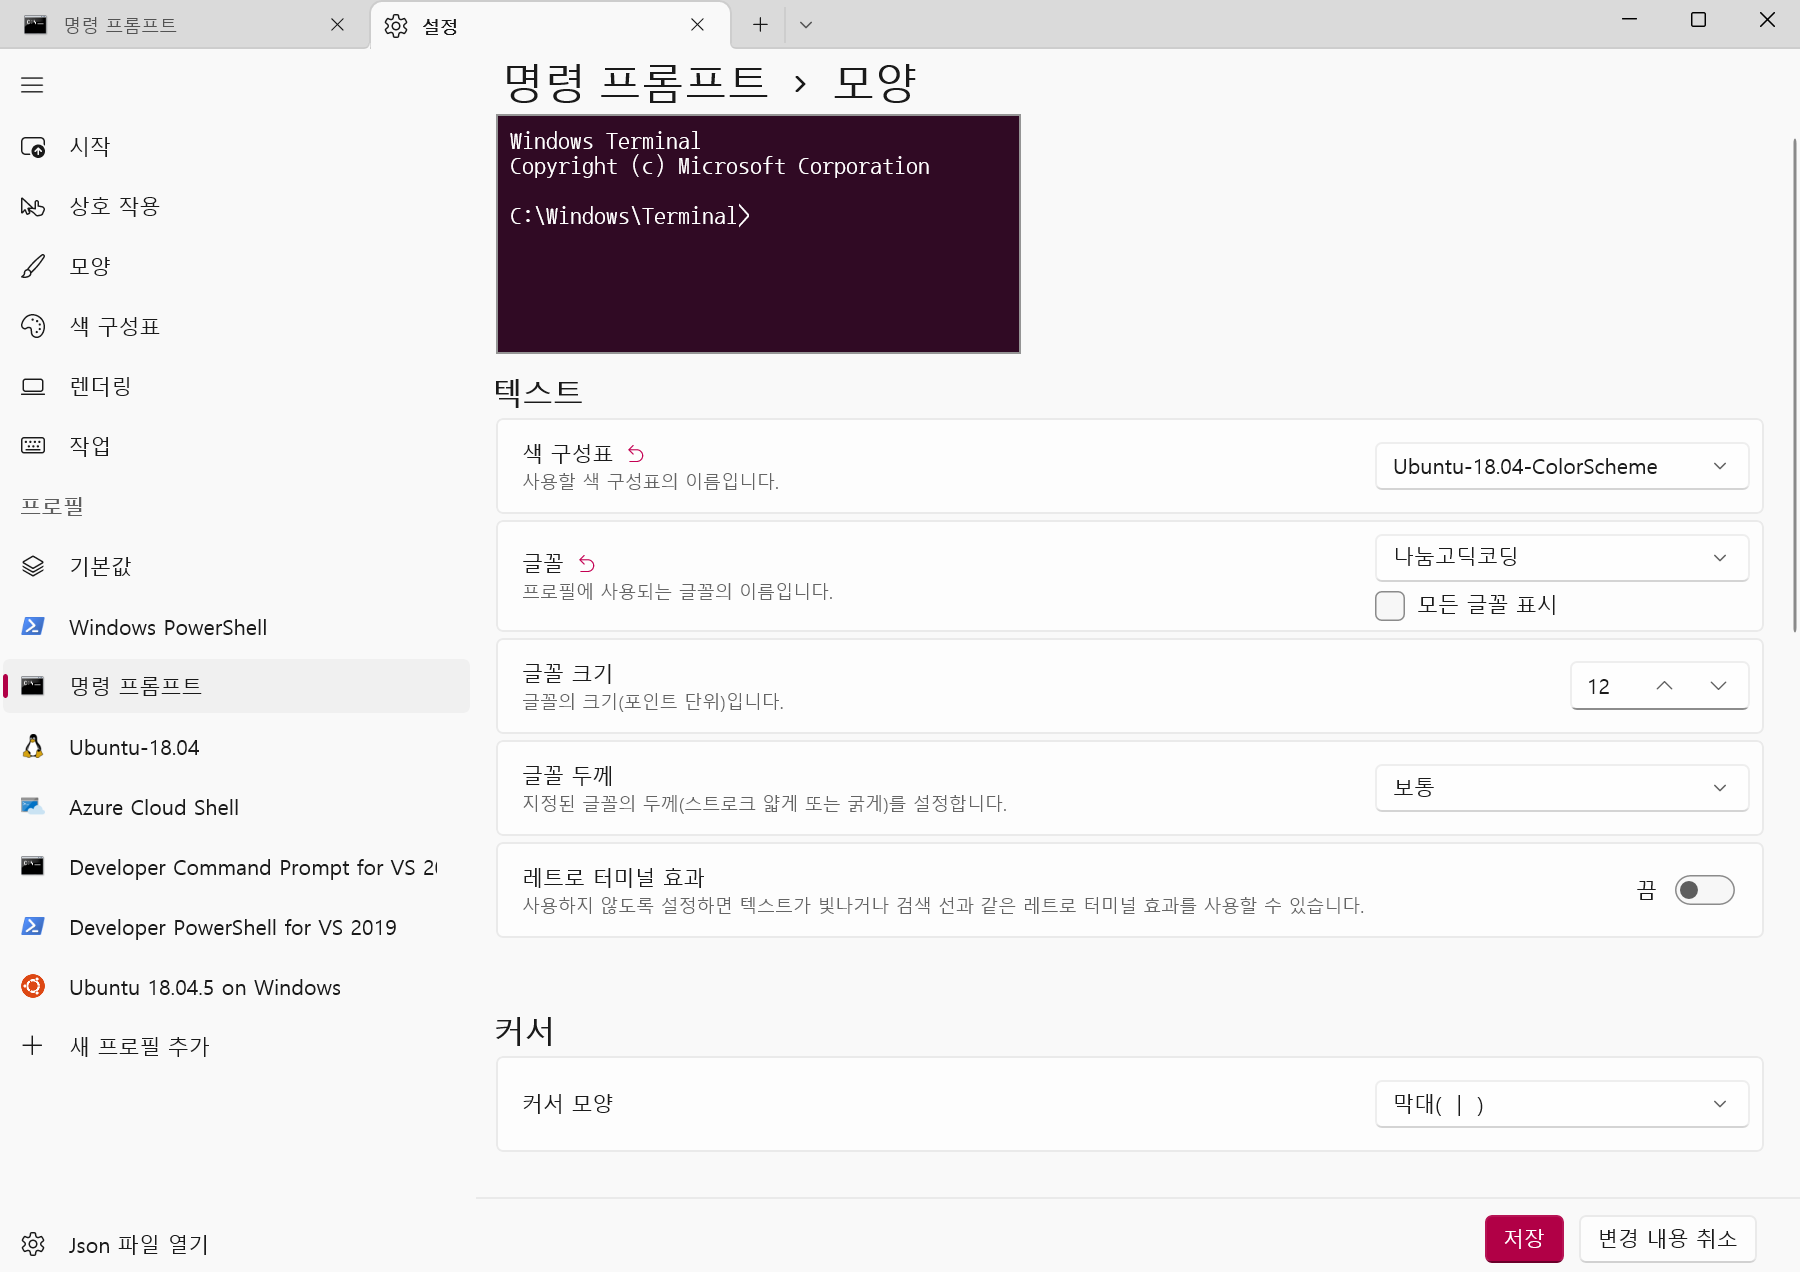Go to the 렌더링 page
Viewport: 1800px width, 1272px height.
click(x=236, y=387)
